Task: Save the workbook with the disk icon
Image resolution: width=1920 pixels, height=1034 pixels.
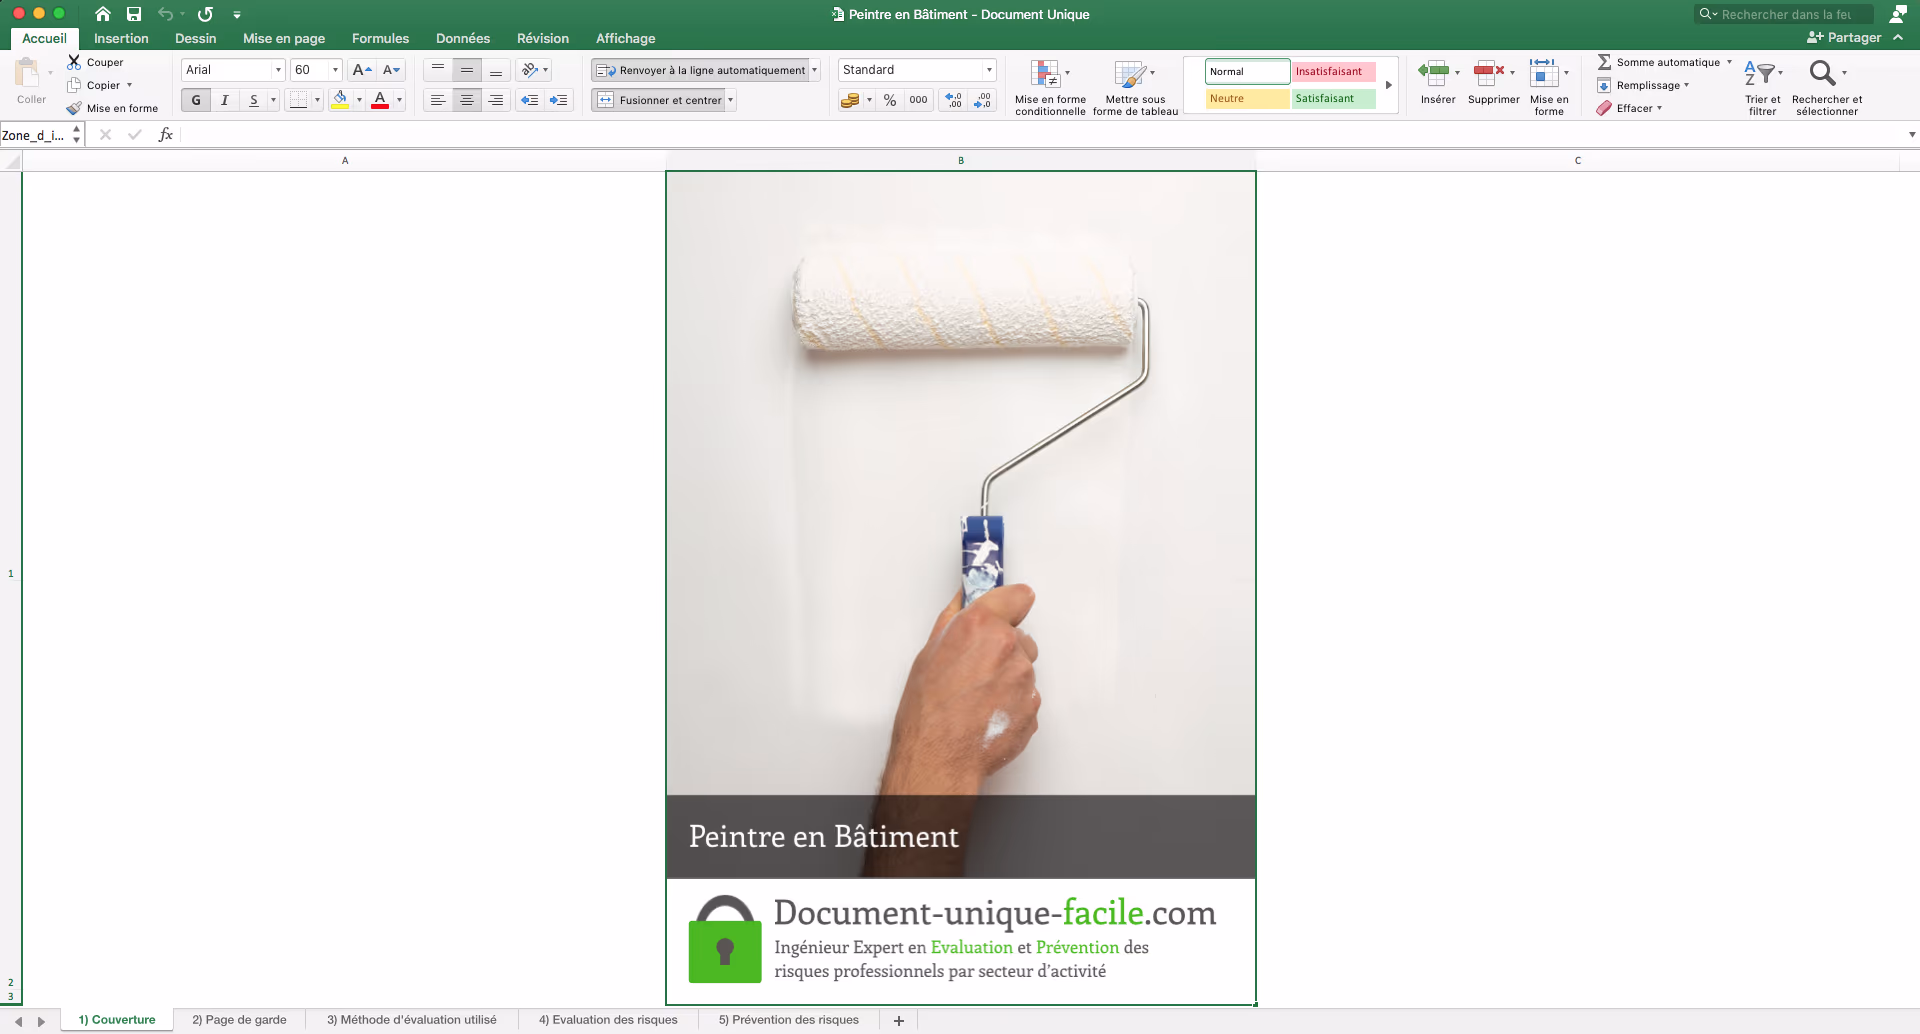Action: 134,14
